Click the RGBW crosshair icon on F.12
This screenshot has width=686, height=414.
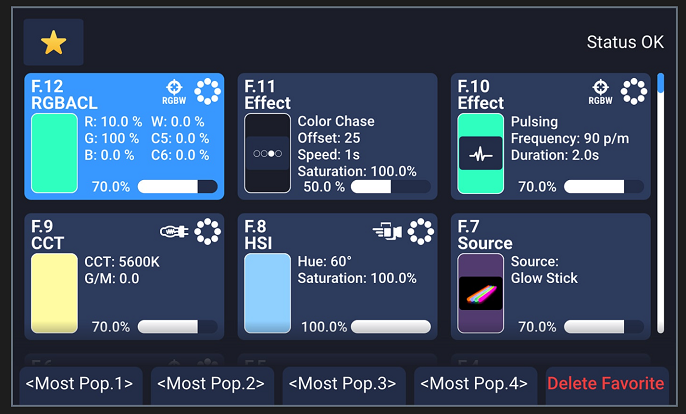[174, 92]
